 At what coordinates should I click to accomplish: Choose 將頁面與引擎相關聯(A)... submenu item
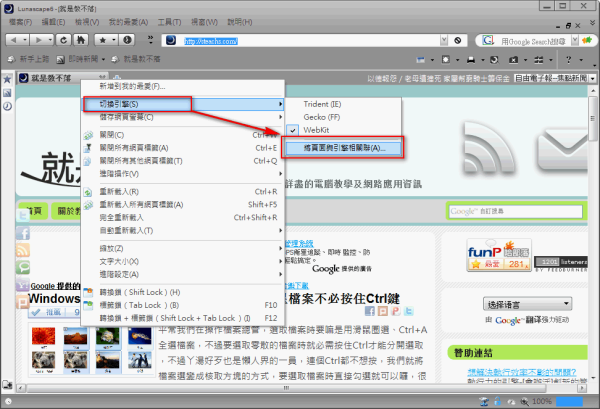point(343,148)
